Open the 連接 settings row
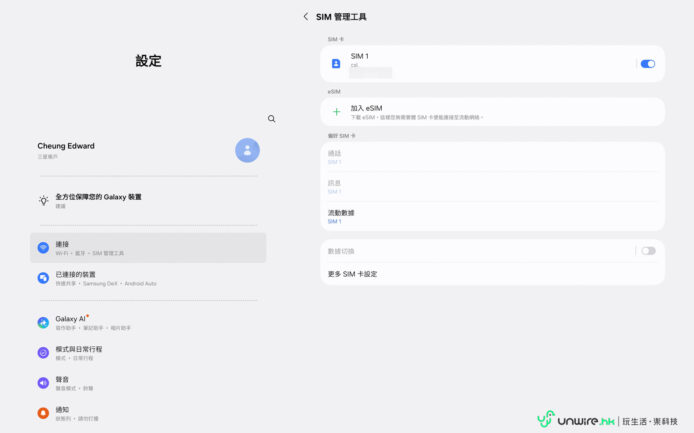 148,248
